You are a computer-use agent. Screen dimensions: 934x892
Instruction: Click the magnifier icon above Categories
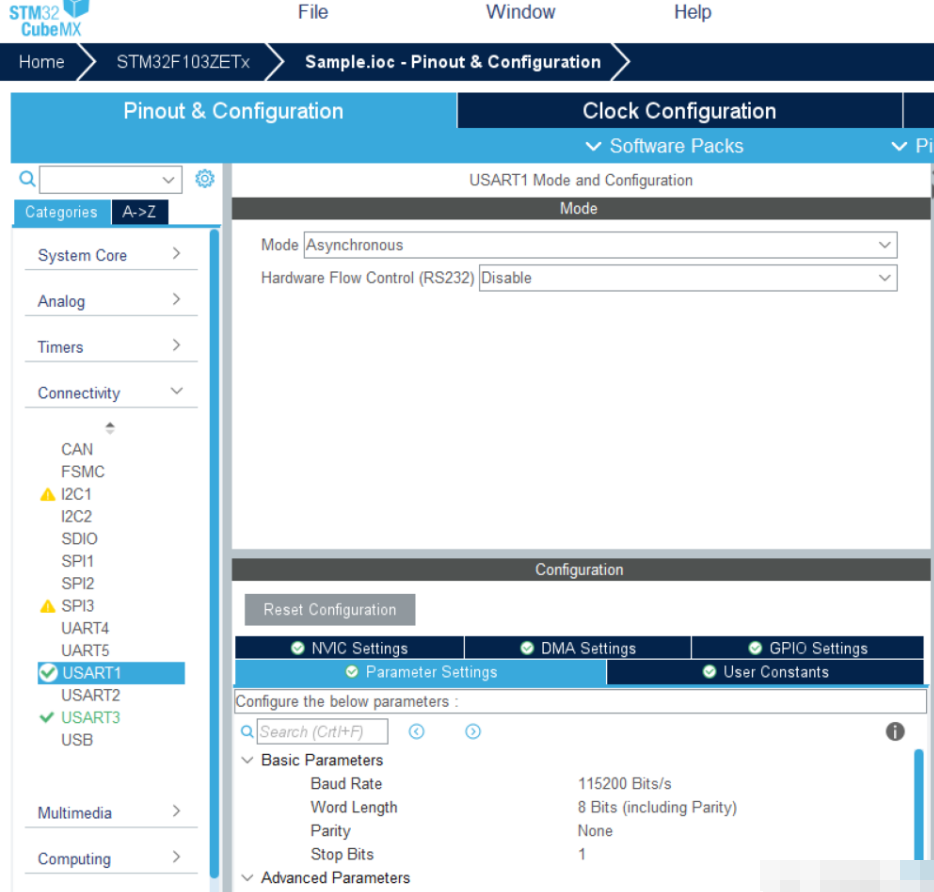pos(27,178)
